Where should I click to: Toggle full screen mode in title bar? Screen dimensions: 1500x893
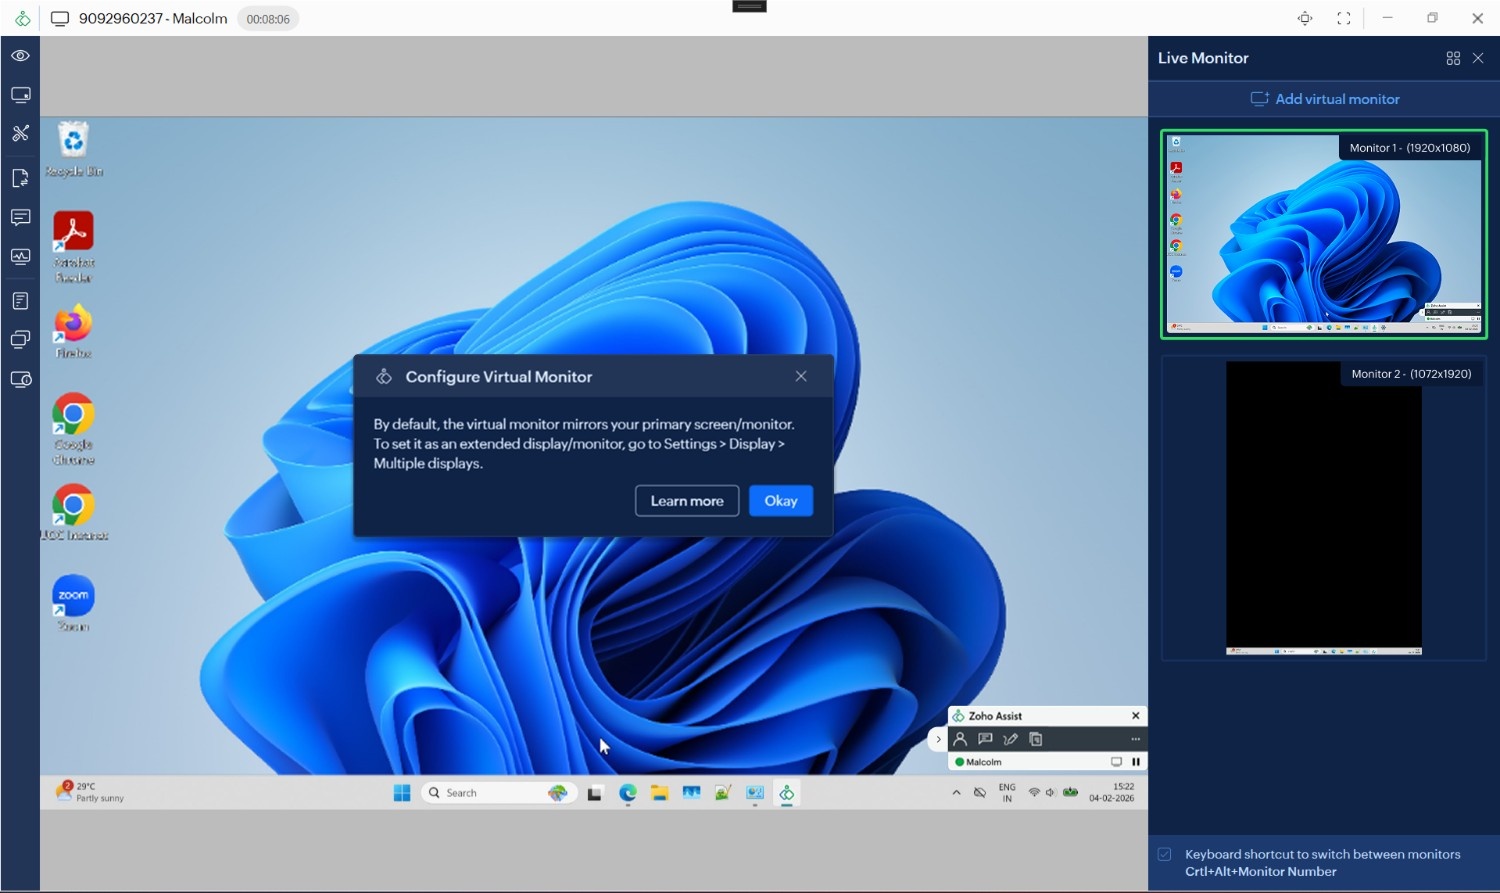[1343, 18]
